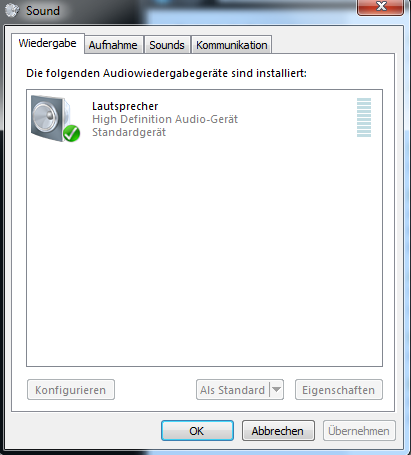Click empty area of device list
The height and width of the screenshot is (455, 411).
[204, 253]
